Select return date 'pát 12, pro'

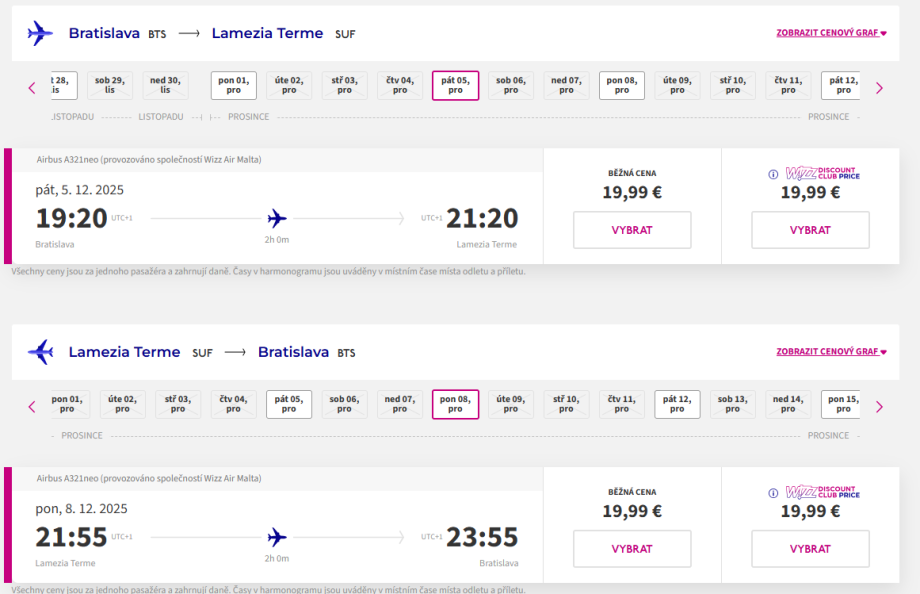677,405
